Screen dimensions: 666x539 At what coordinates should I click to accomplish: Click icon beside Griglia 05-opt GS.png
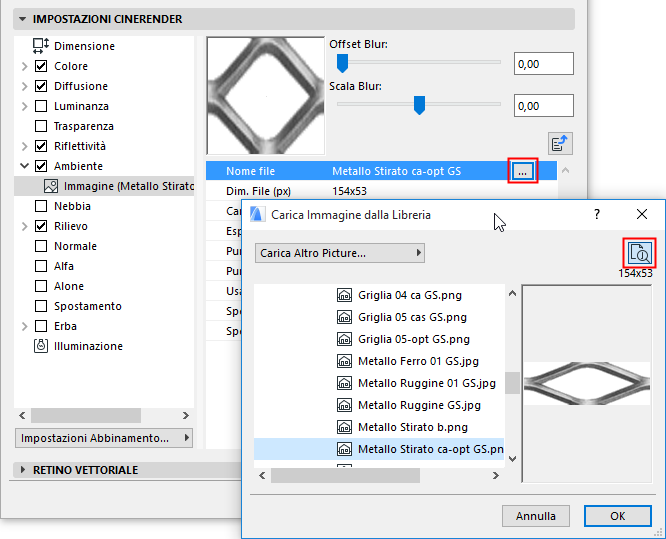point(344,339)
